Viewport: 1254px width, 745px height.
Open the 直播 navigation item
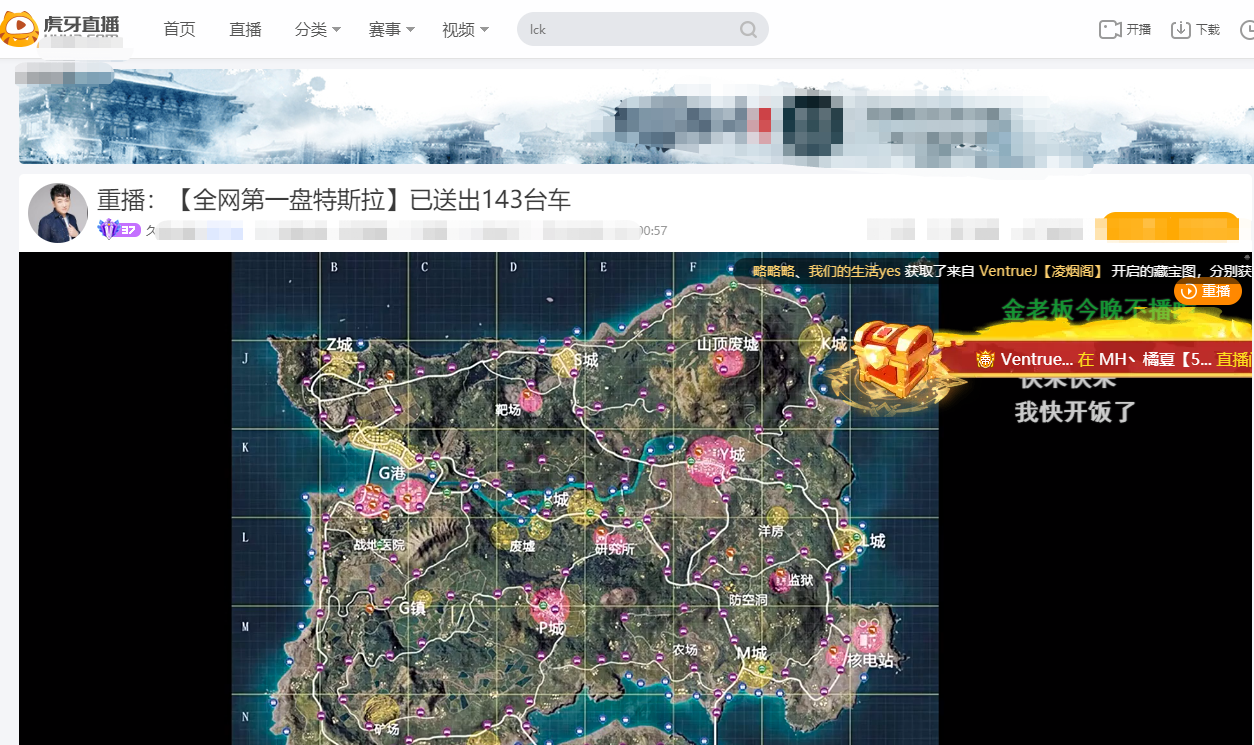coord(245,29)
